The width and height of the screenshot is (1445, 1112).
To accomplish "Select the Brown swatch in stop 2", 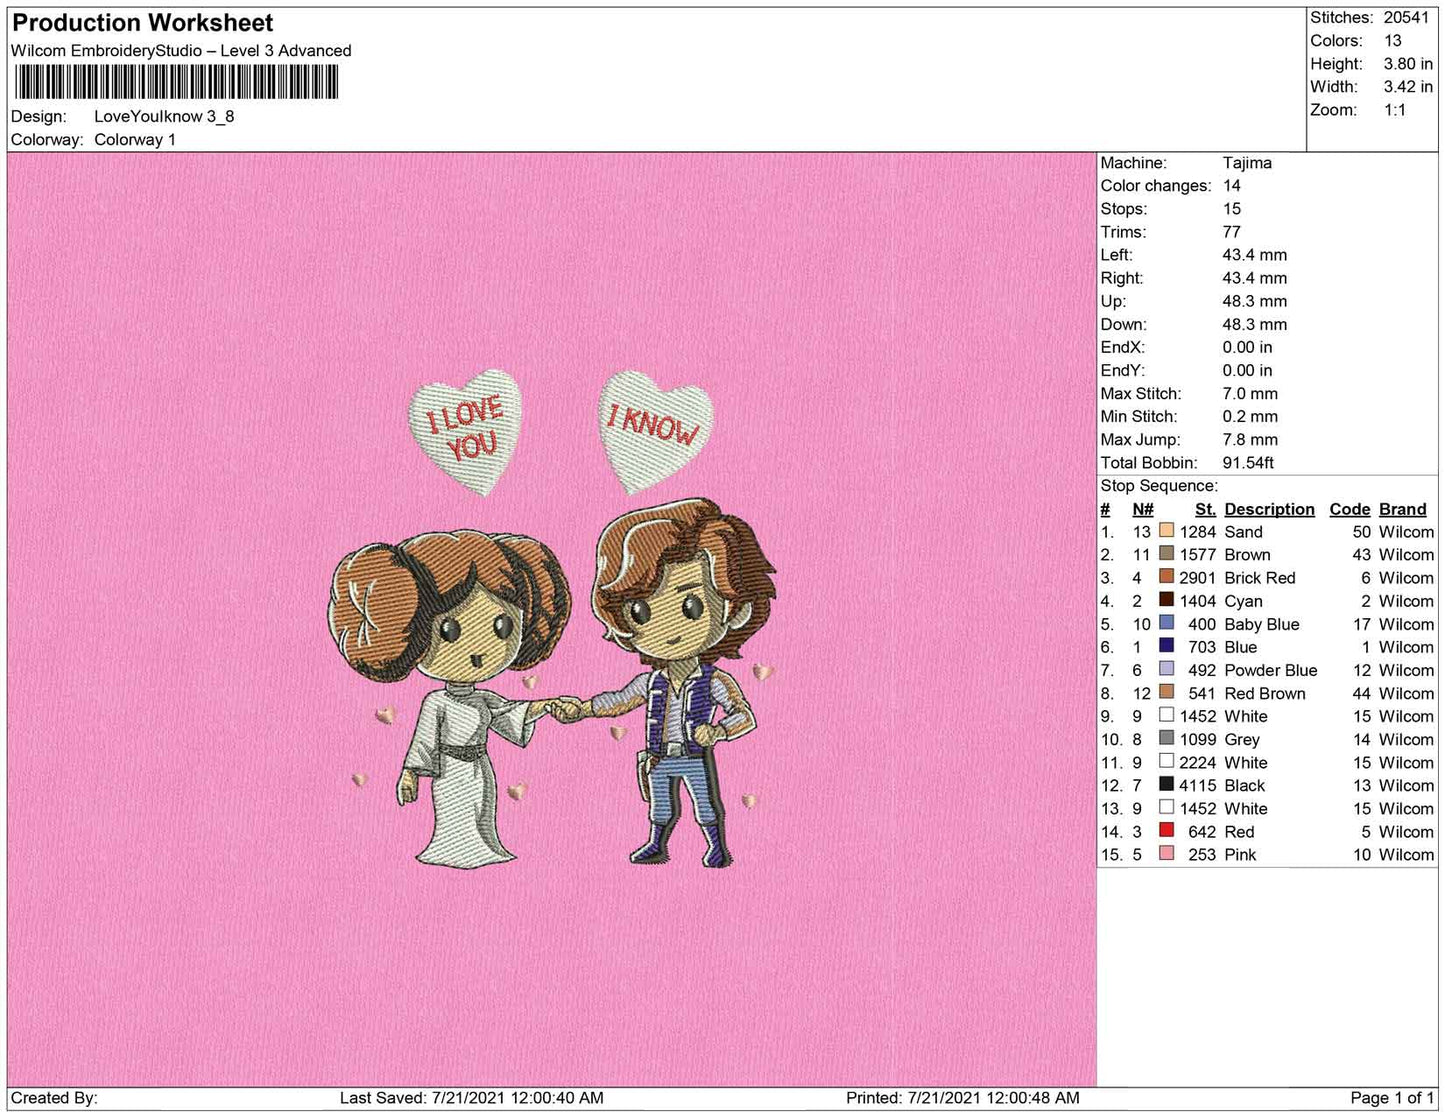I will point(1166,554).
